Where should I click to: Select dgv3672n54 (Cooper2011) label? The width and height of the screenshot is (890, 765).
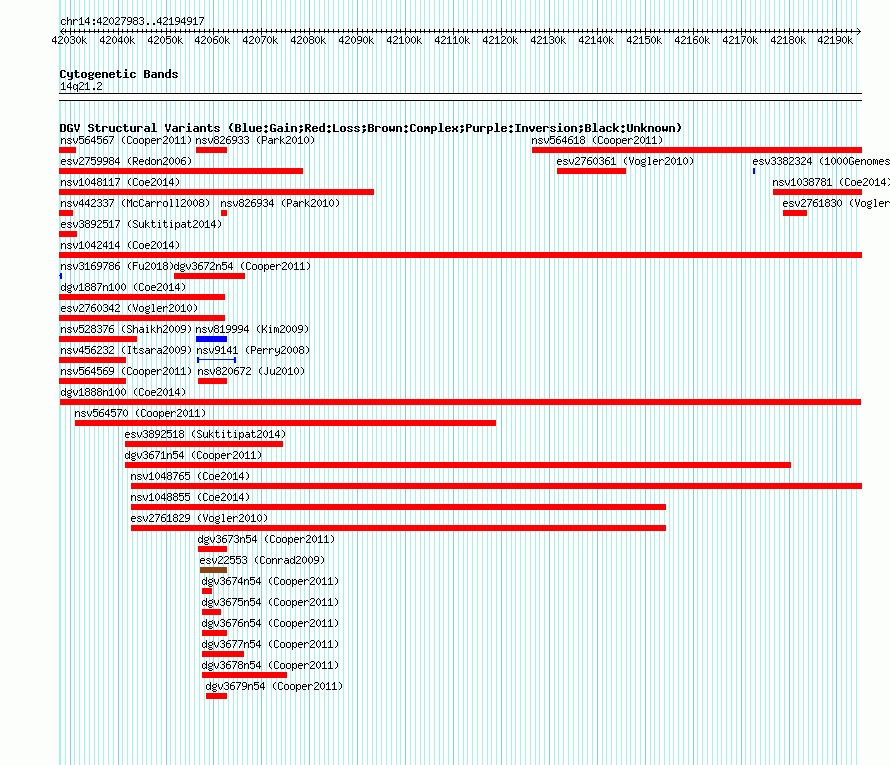pyautogui.click(x=242, y=266)
